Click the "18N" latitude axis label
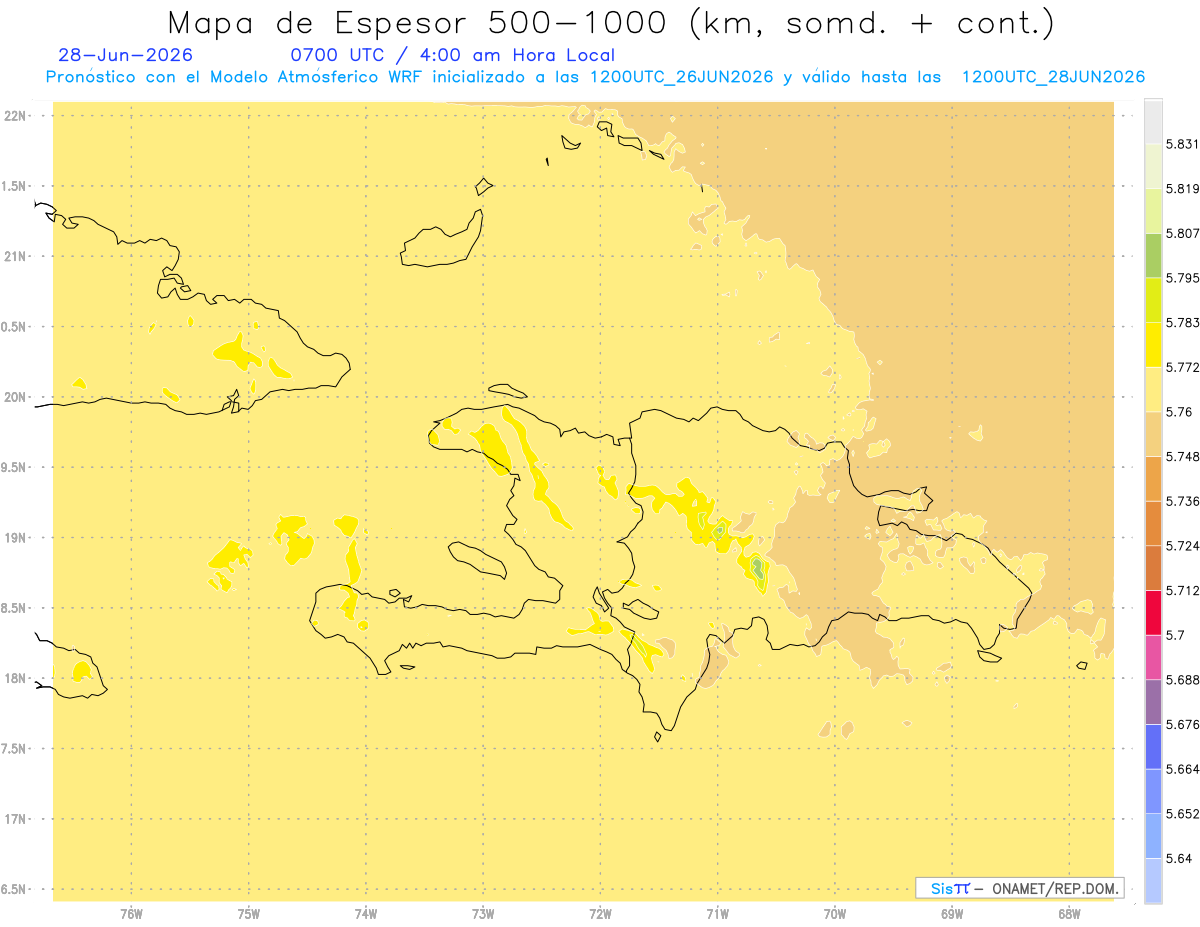Viewport: 1200px width, 927px height. tap(14, 678)
